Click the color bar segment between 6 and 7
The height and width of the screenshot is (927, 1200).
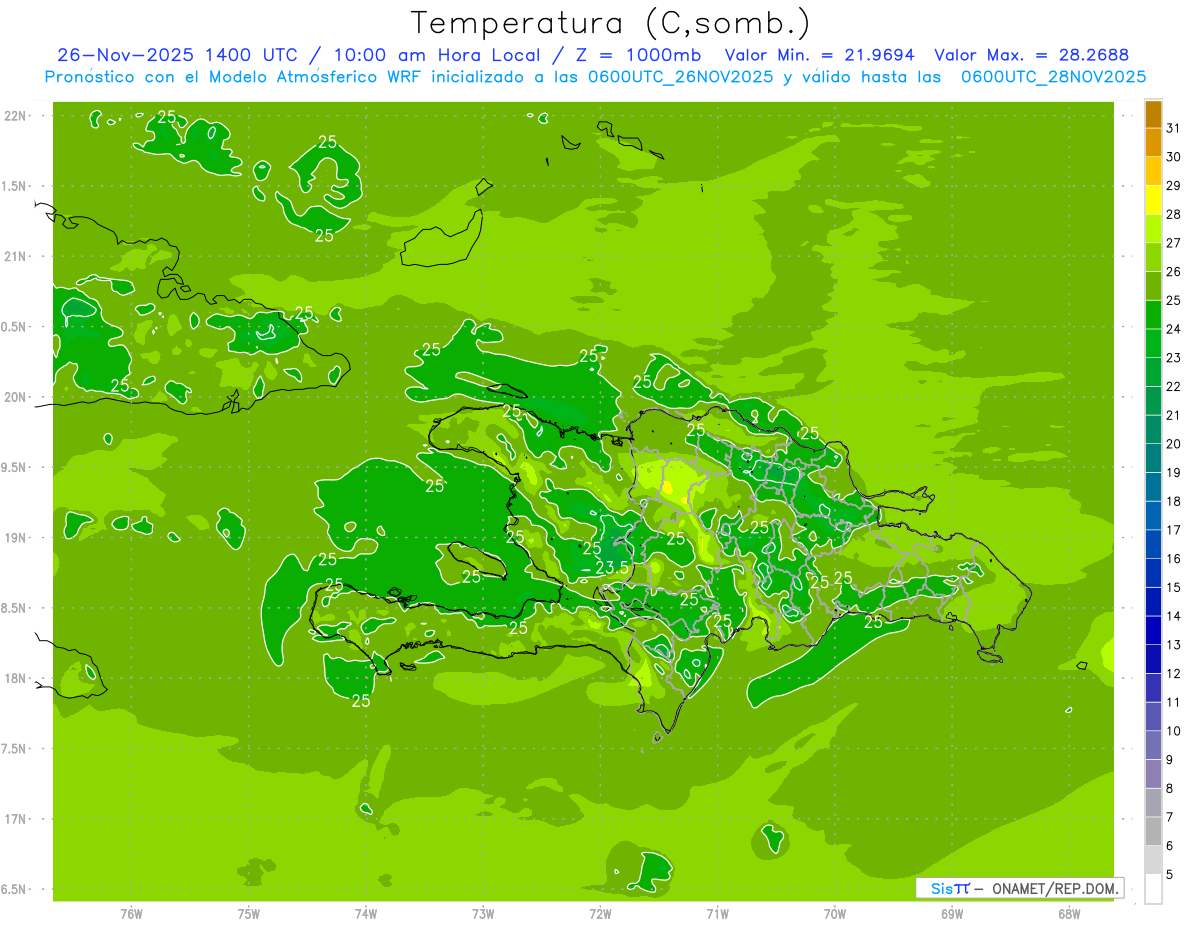(1153, 831)
